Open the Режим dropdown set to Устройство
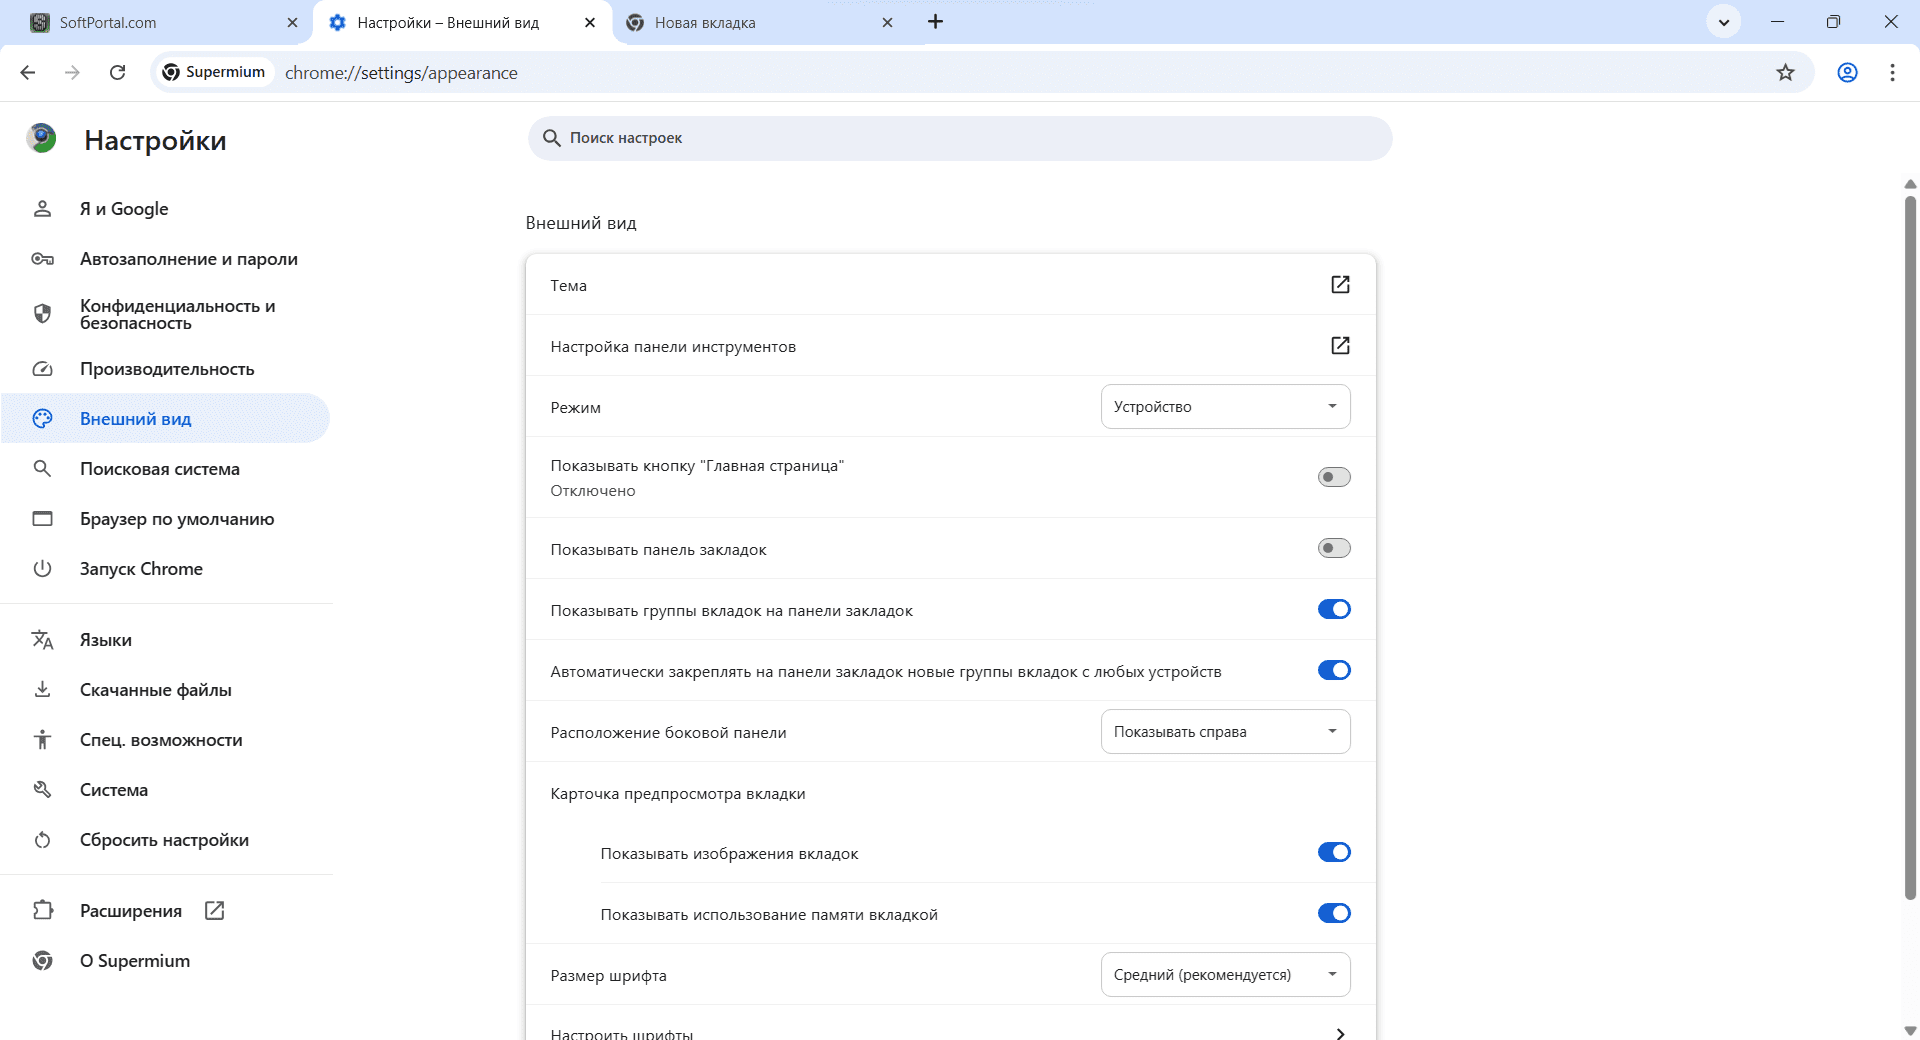 coord(1225,407)
